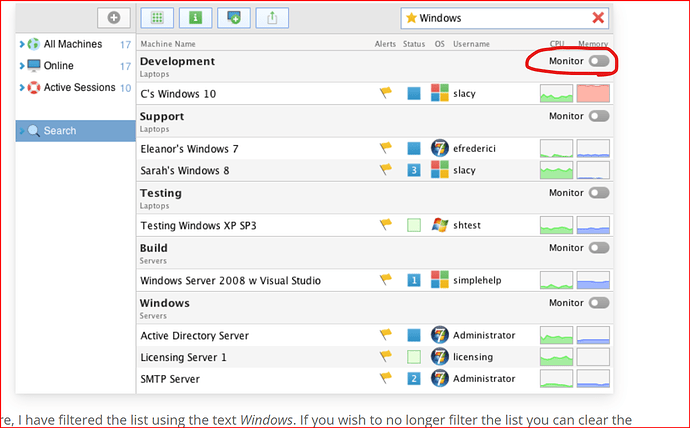This screenshot has height=428, width=690.
Task: Select All Machines in sidebar
Action: pos(75,44)
